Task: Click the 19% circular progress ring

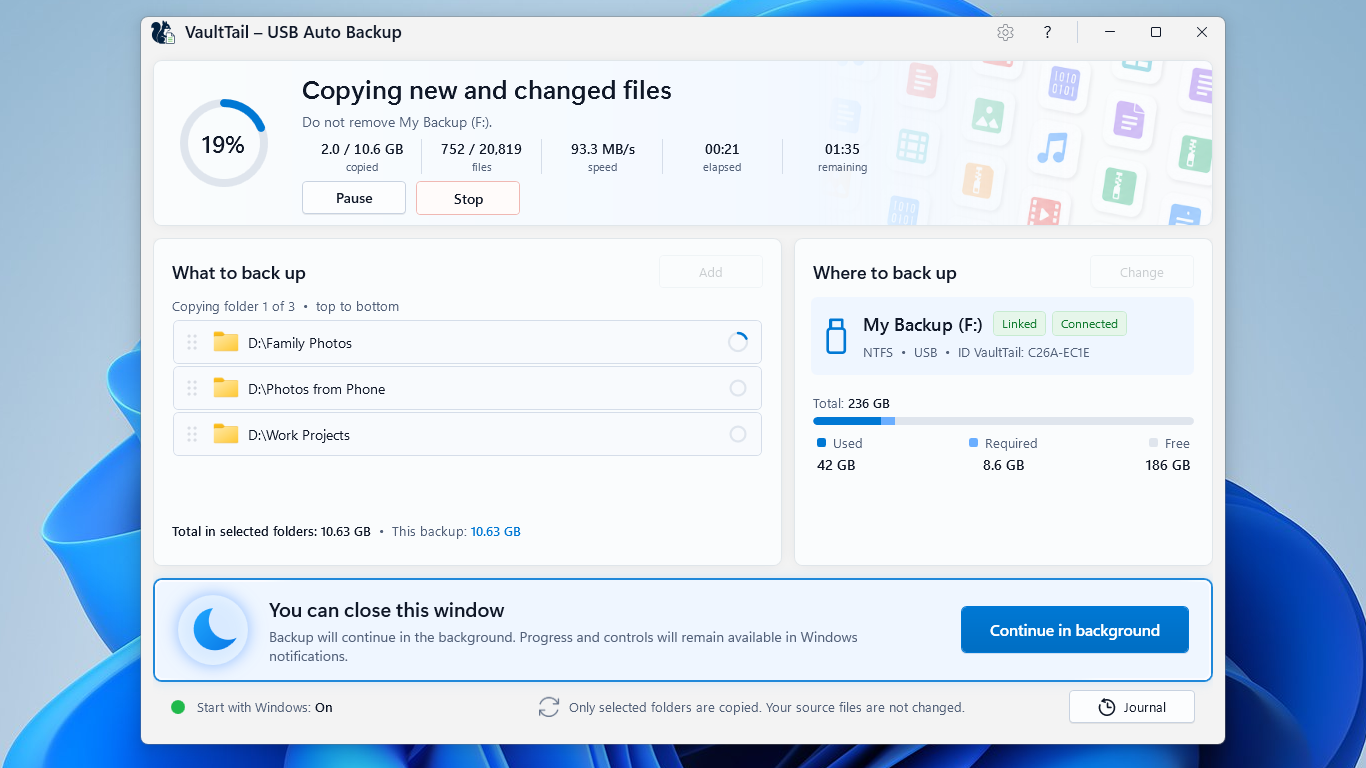Action: (x=223, y=144)
